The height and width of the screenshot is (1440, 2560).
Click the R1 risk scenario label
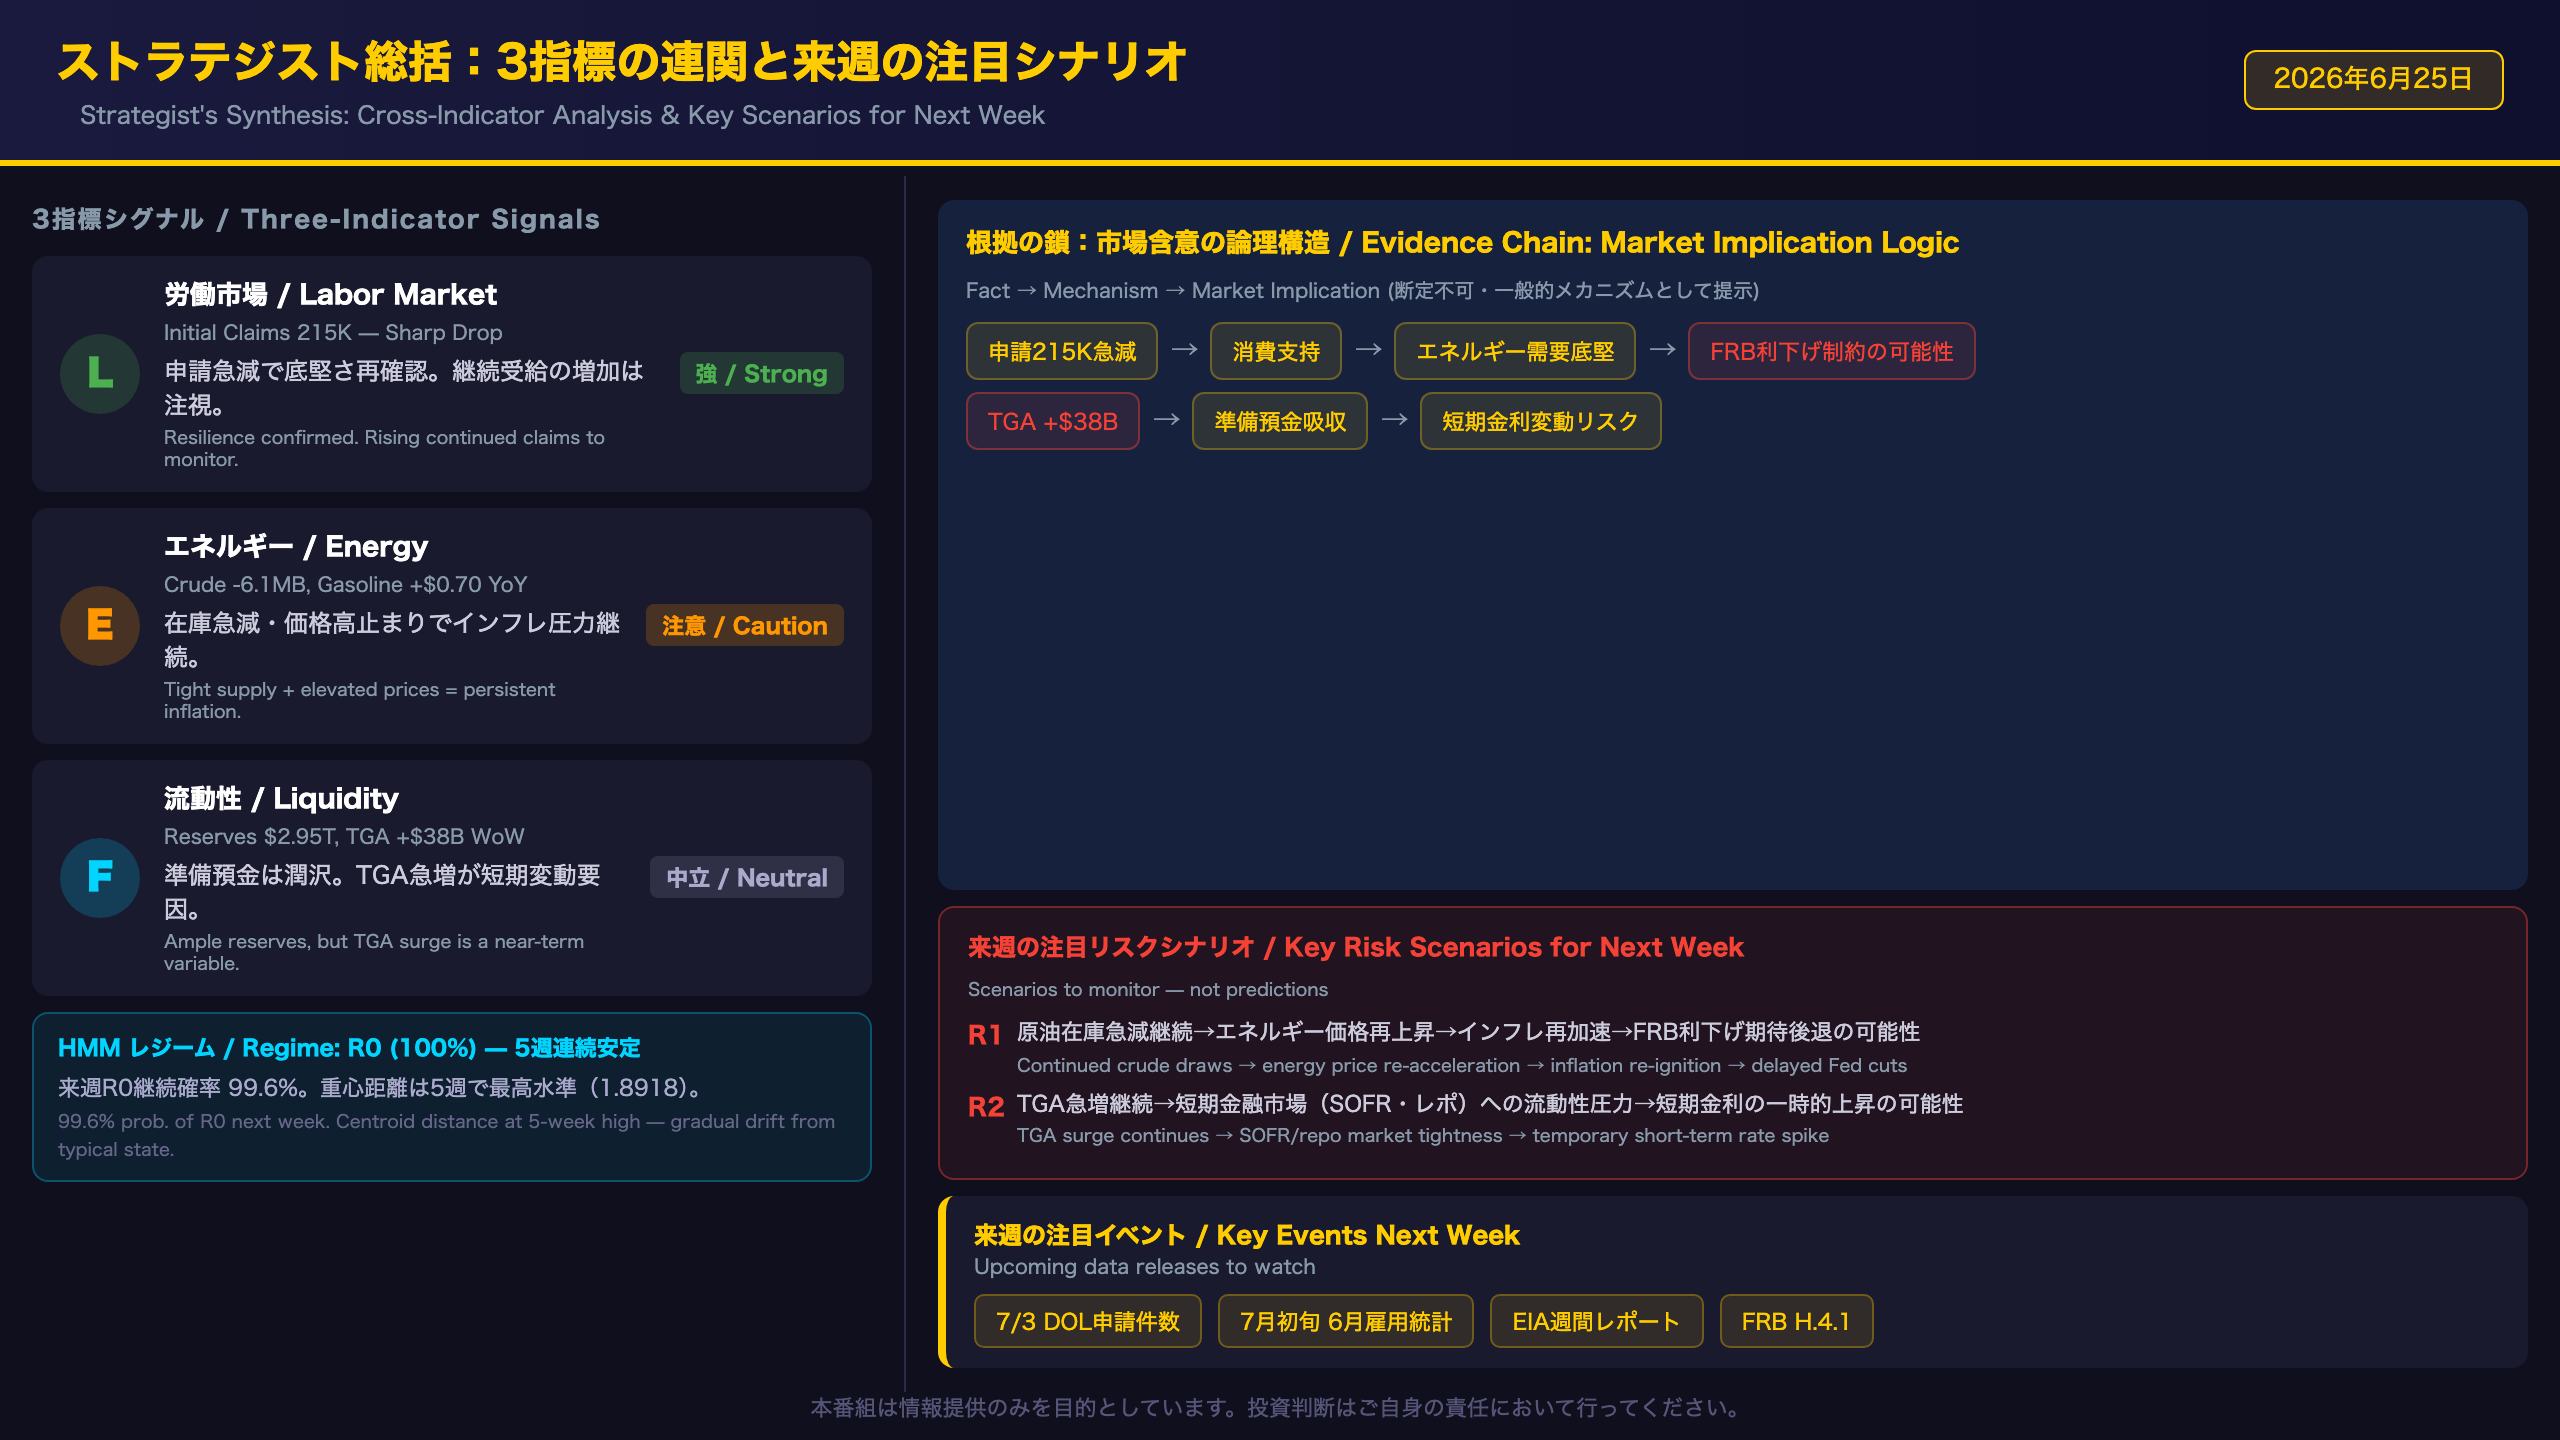985,1035
